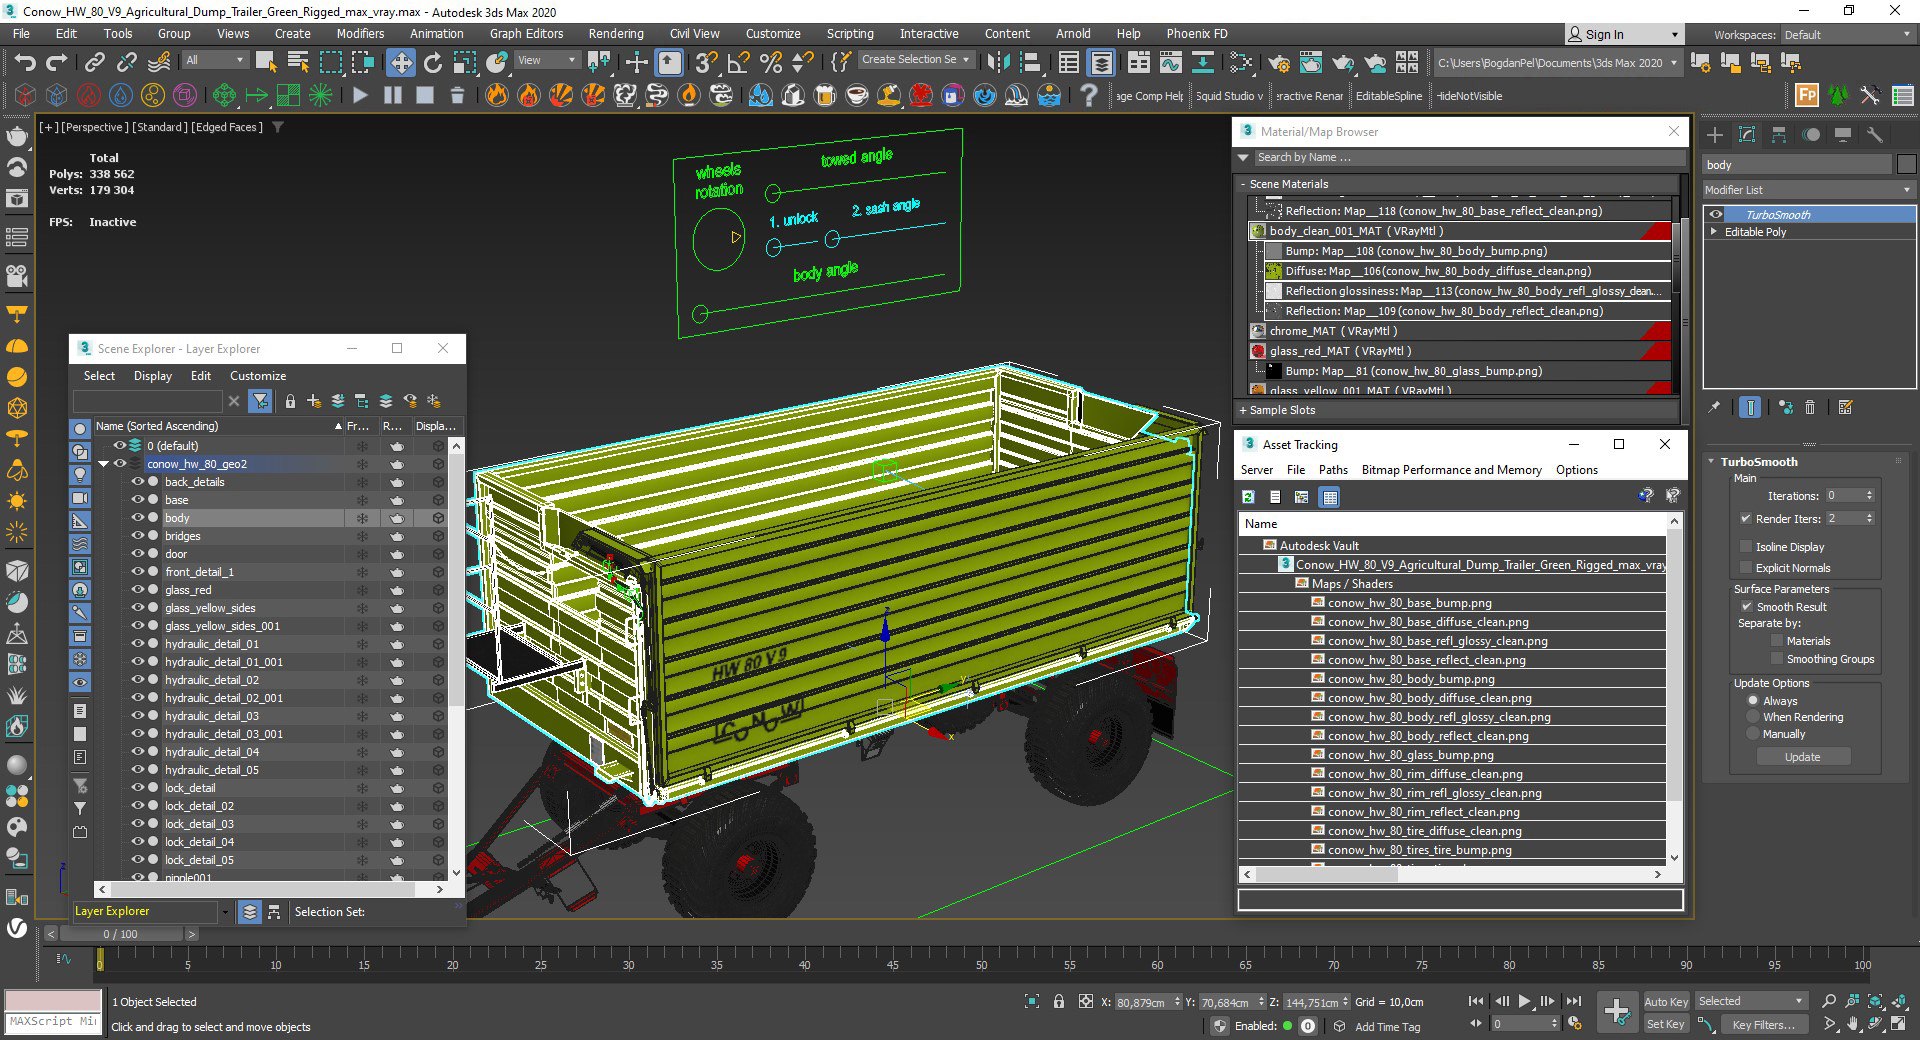Select the Select and Rotate tool
Screen dimensions: 1920x1040
(433, 63)
